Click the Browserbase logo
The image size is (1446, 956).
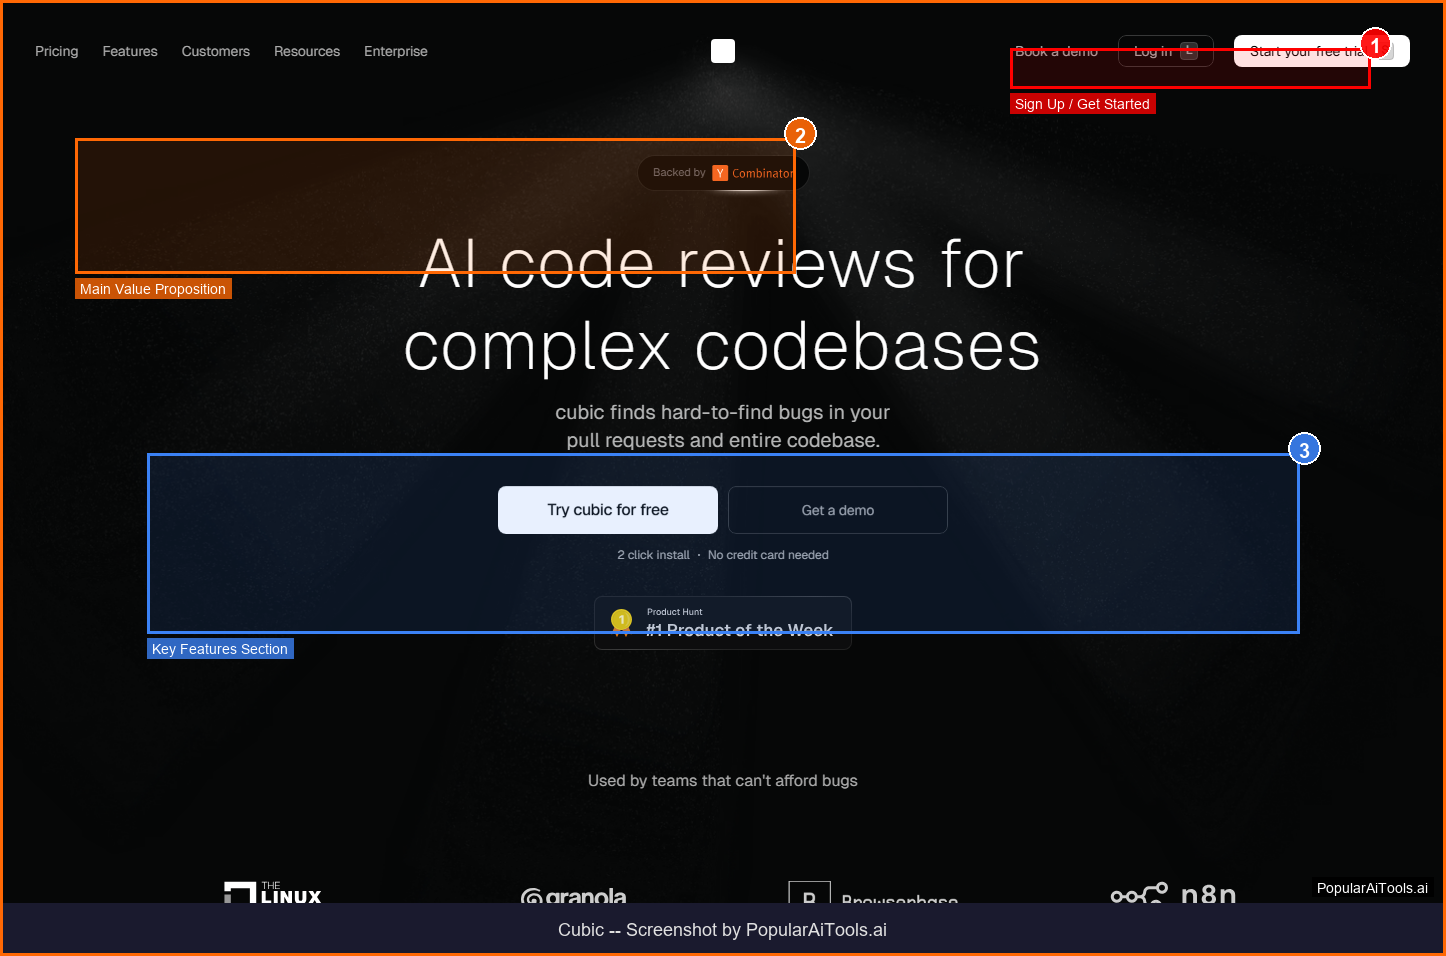872,894
